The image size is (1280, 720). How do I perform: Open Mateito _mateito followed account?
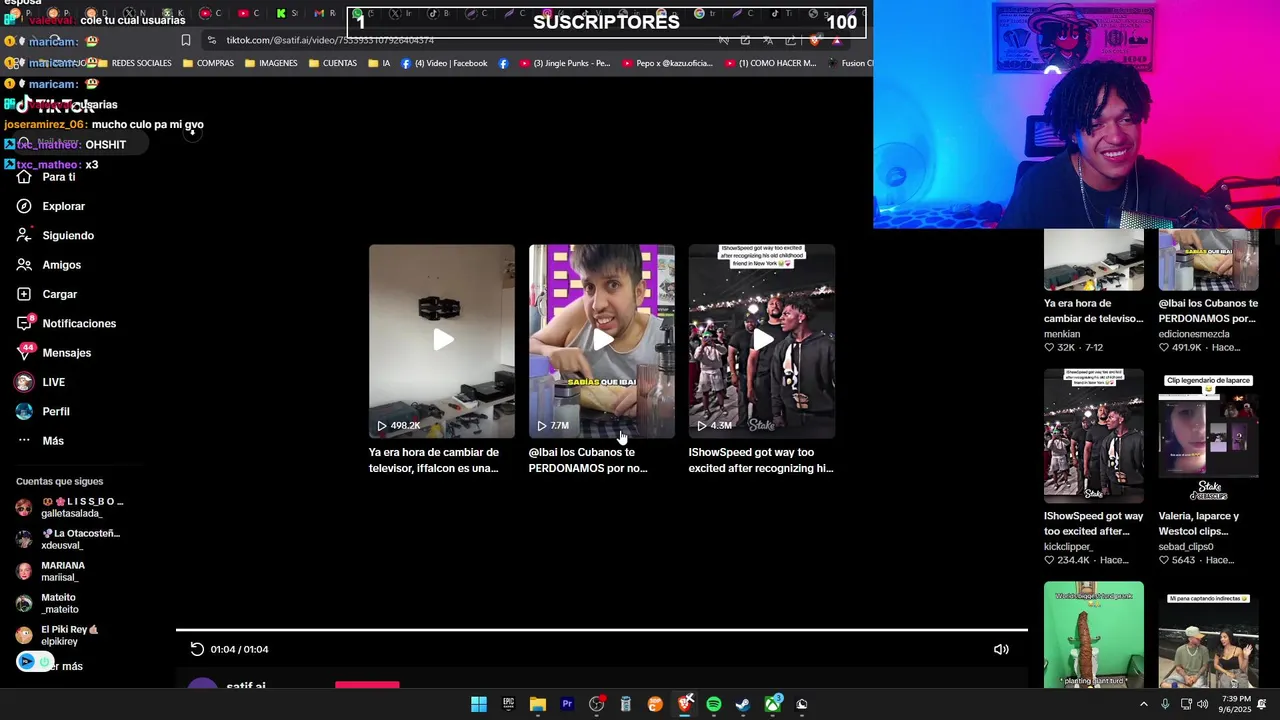pyautogui.click(x=47, y=603)
